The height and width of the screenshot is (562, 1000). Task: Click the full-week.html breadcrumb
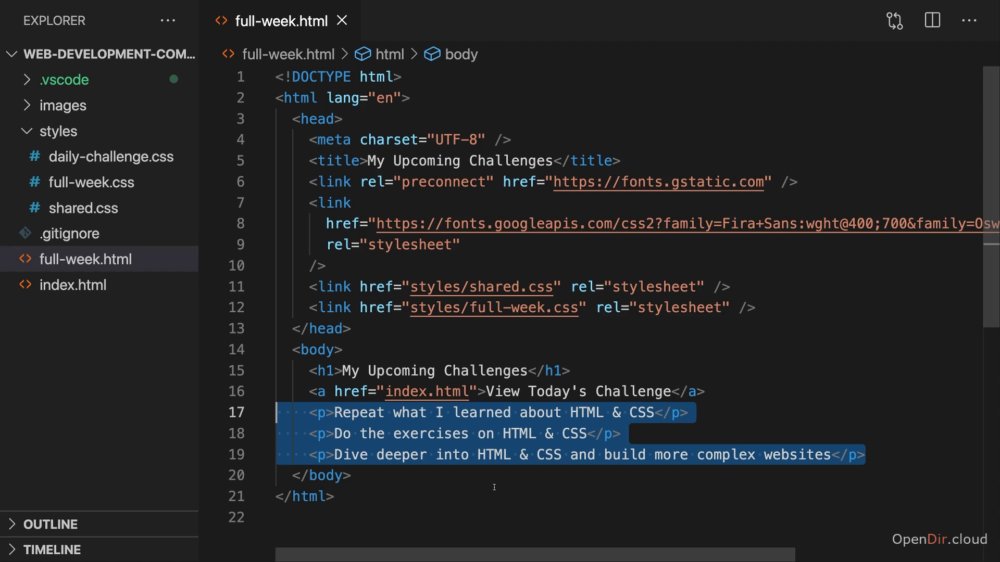pos(288,54)
